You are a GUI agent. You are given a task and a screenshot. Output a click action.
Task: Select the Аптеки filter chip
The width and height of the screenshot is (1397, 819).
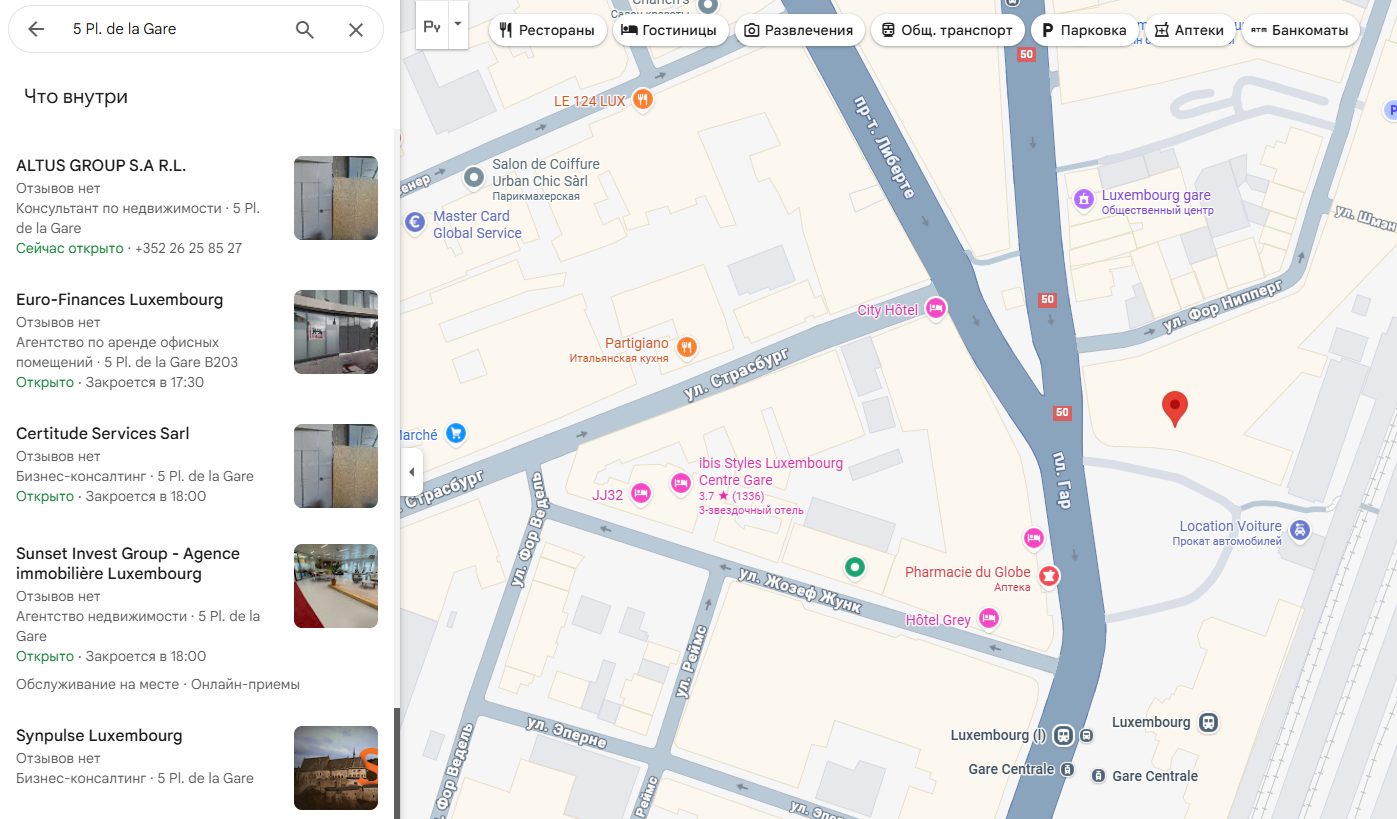(1189, 30)
